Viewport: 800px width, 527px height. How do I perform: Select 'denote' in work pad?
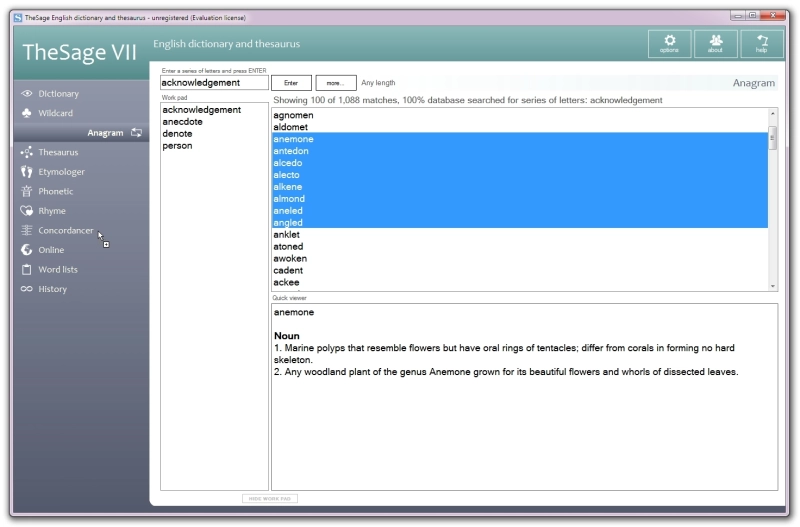pos(178,134)
